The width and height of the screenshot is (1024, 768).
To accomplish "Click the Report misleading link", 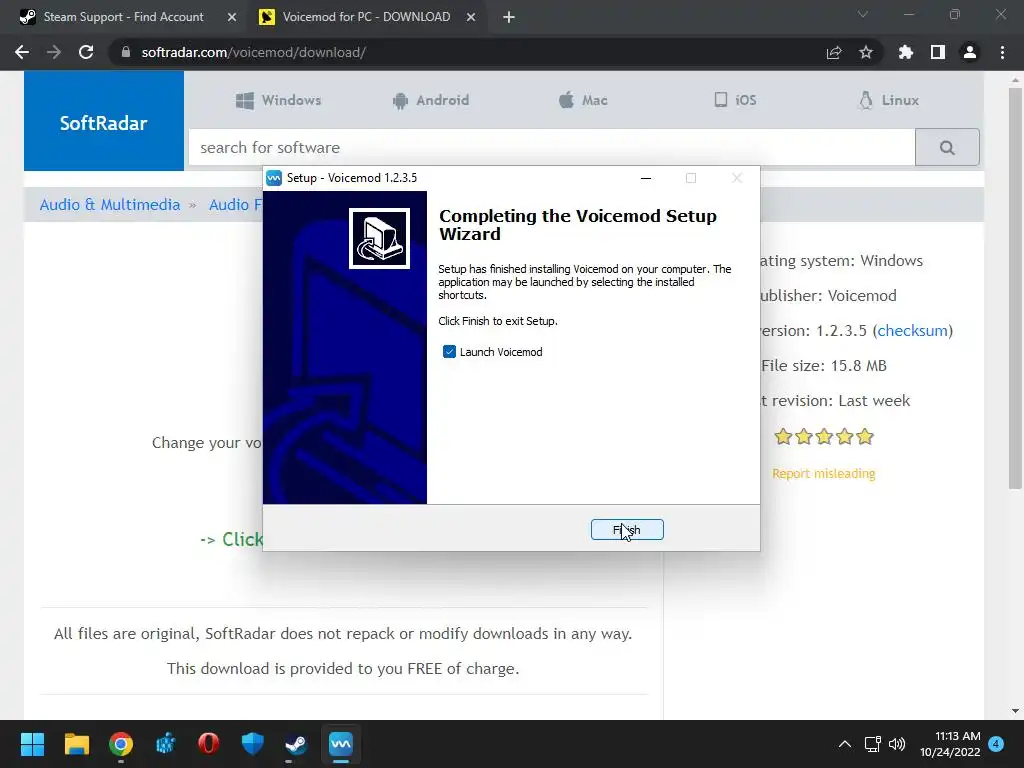I will [824, 473].
